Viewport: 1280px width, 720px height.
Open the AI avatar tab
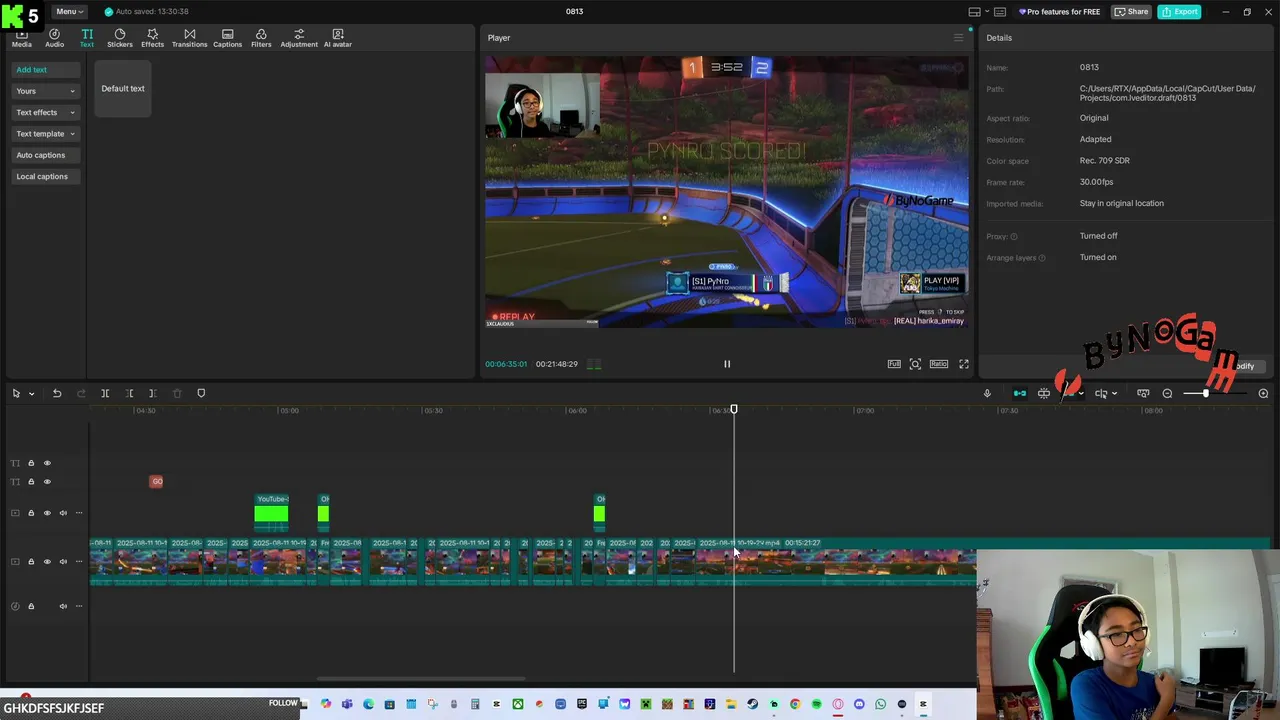pos(337,38)
